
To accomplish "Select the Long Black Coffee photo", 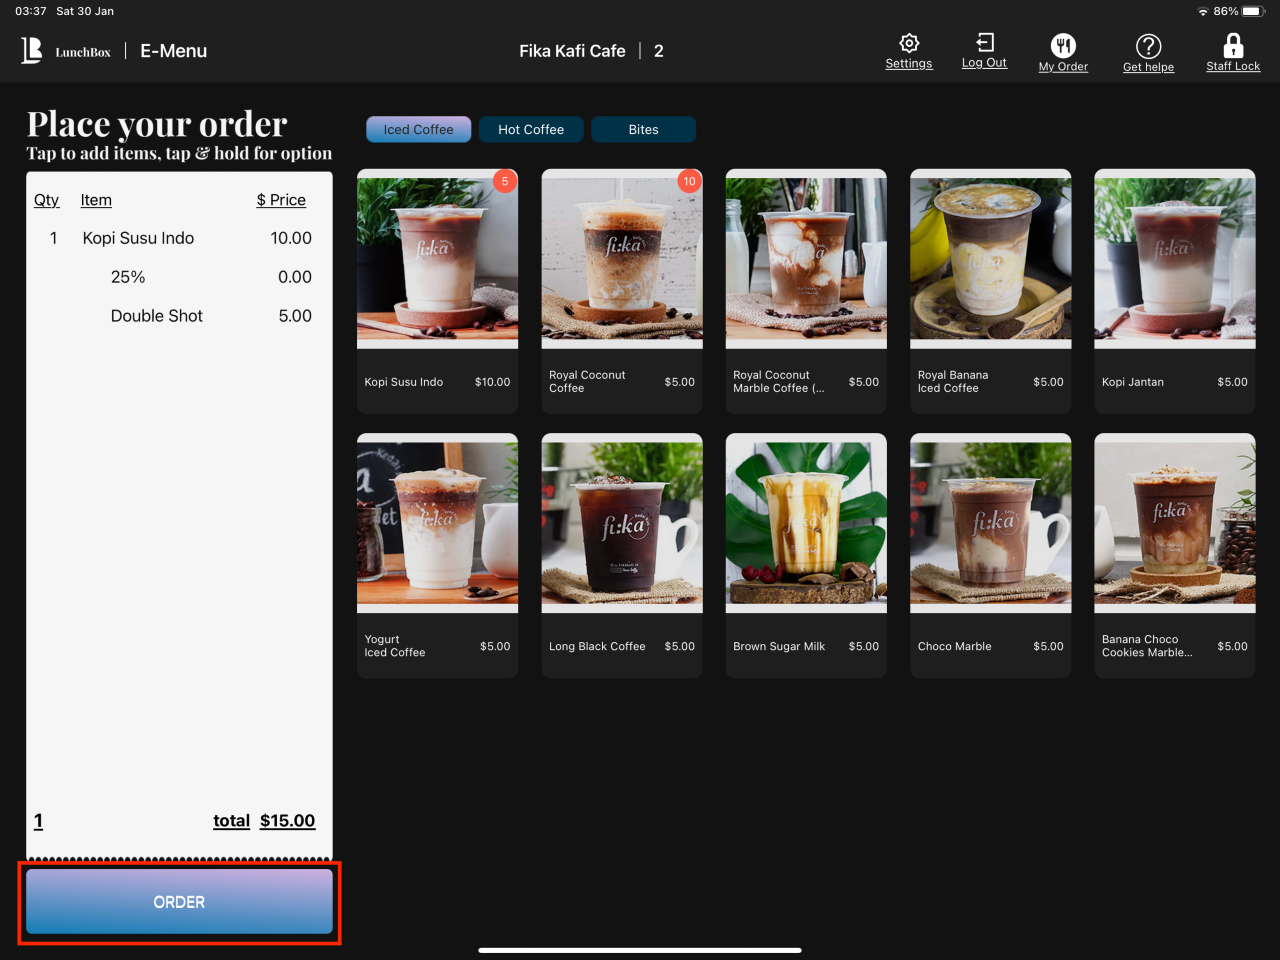I will [622, 523].
